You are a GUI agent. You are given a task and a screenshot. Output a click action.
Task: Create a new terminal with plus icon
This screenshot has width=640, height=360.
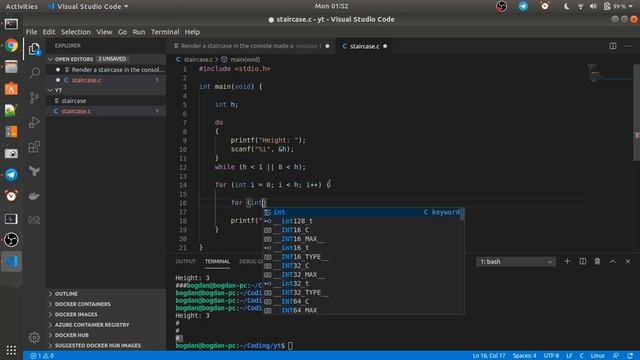pyautogui.click(x=567, y=261)
